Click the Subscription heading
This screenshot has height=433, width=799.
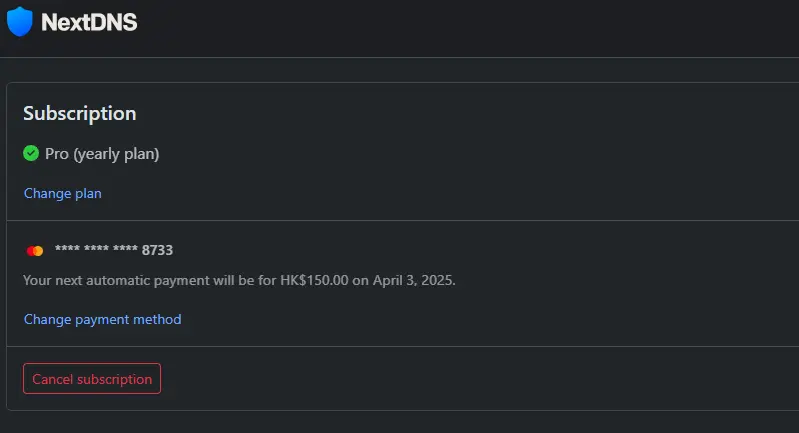pos(79,114)
